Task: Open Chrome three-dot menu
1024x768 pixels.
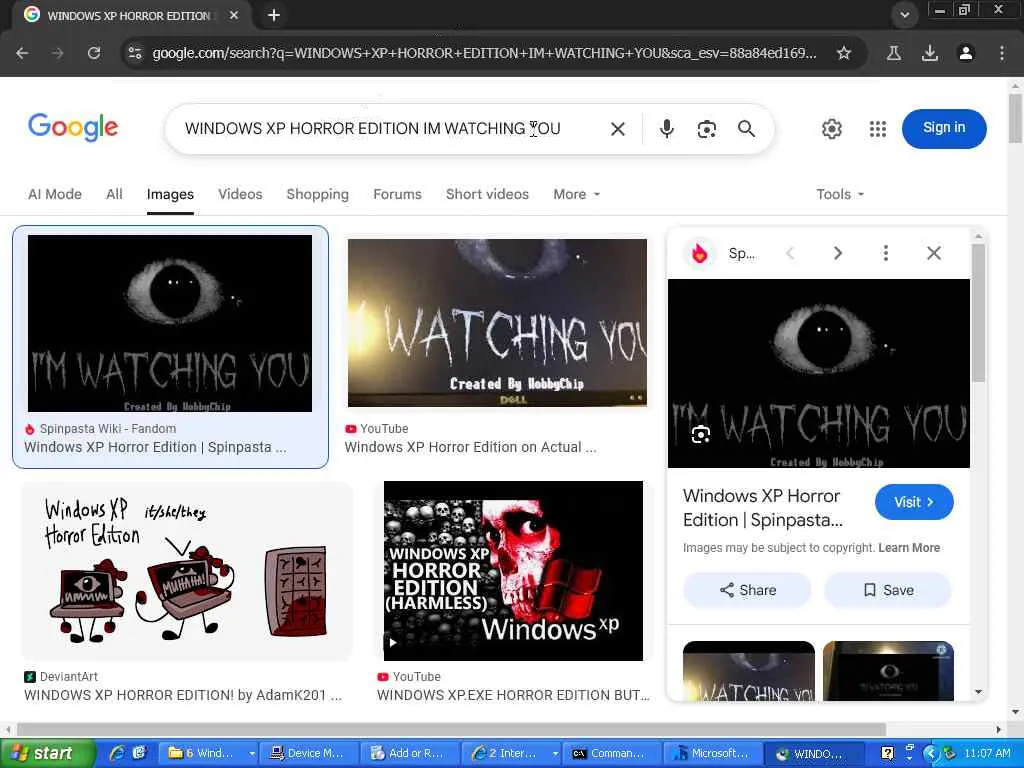Action: click(1002, 53)
